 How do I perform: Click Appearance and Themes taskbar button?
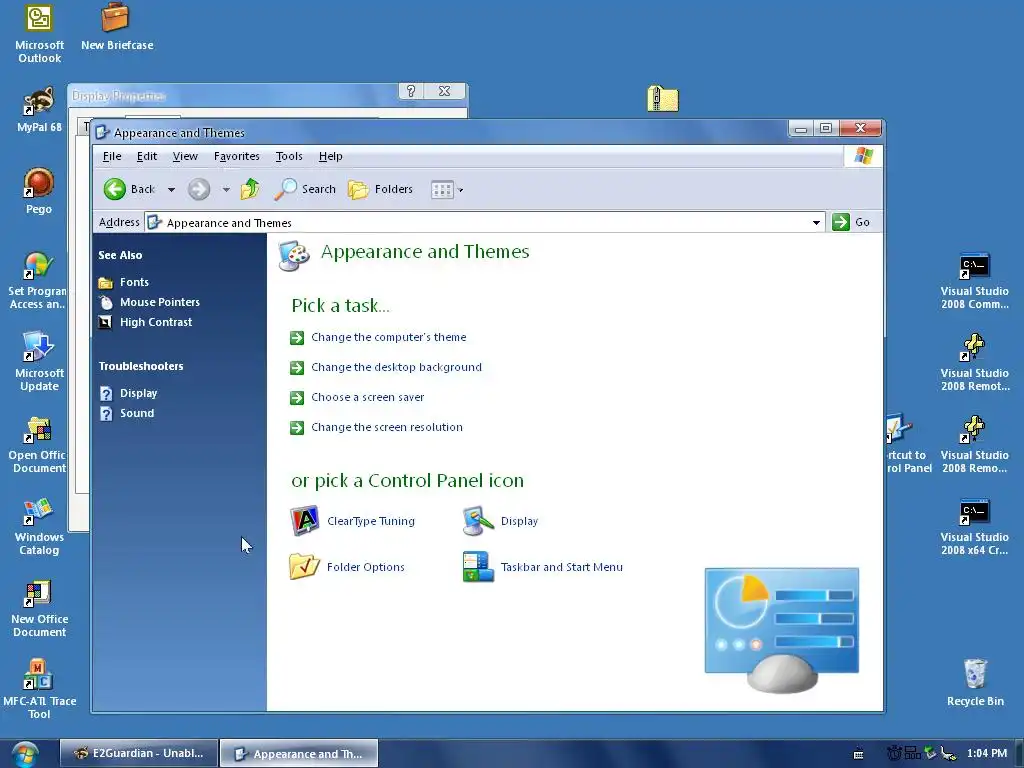(298, 754)
